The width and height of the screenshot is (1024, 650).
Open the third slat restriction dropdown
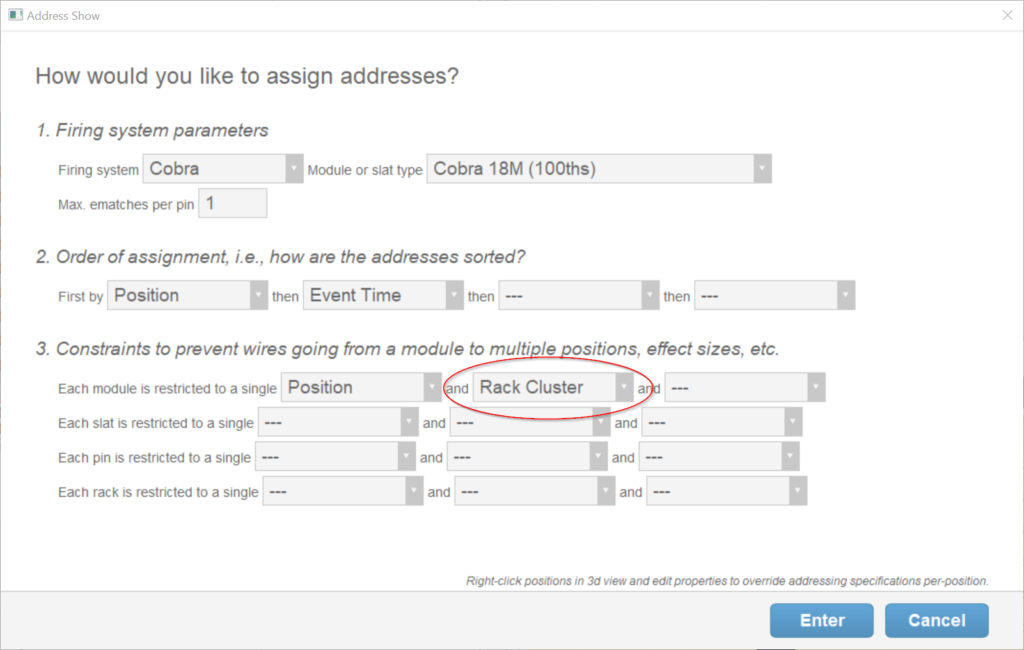[723, 423]
